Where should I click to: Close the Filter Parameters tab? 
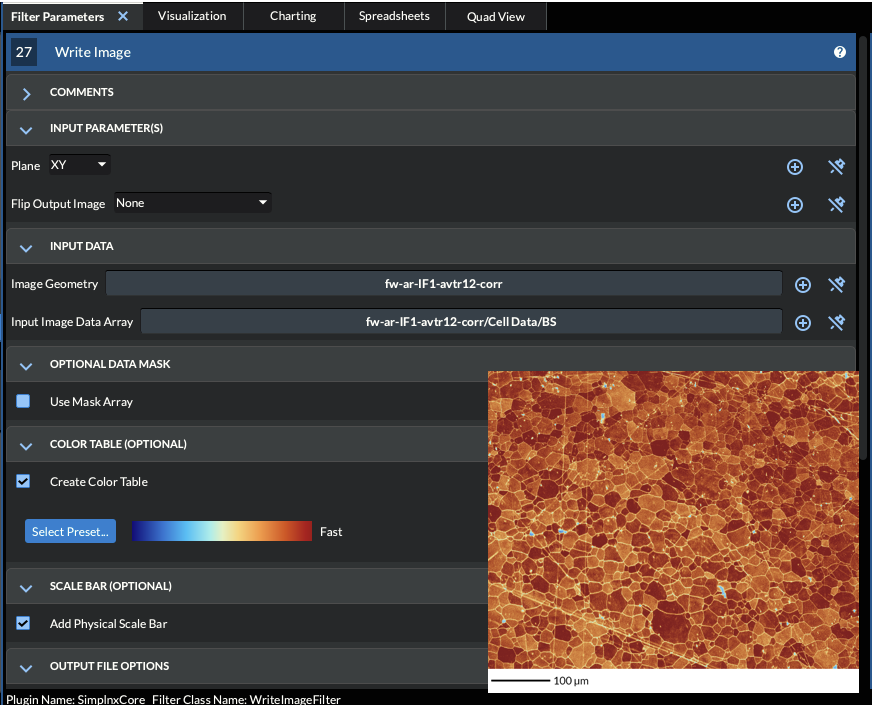123,16
